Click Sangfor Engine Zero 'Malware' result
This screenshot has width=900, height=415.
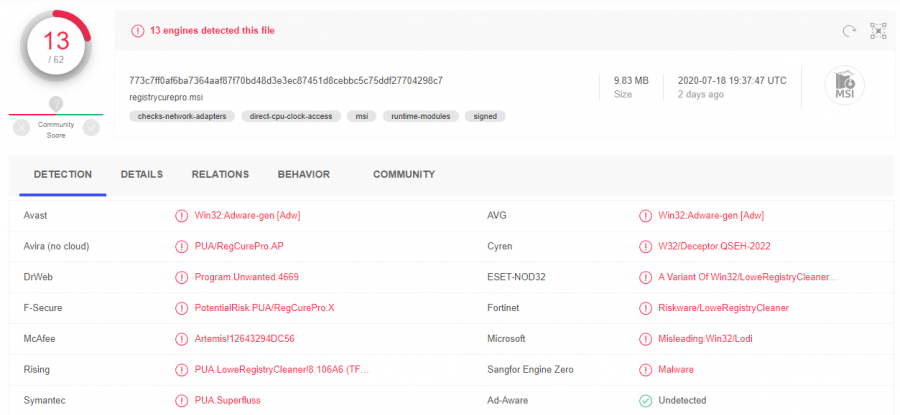coord(676,370)
